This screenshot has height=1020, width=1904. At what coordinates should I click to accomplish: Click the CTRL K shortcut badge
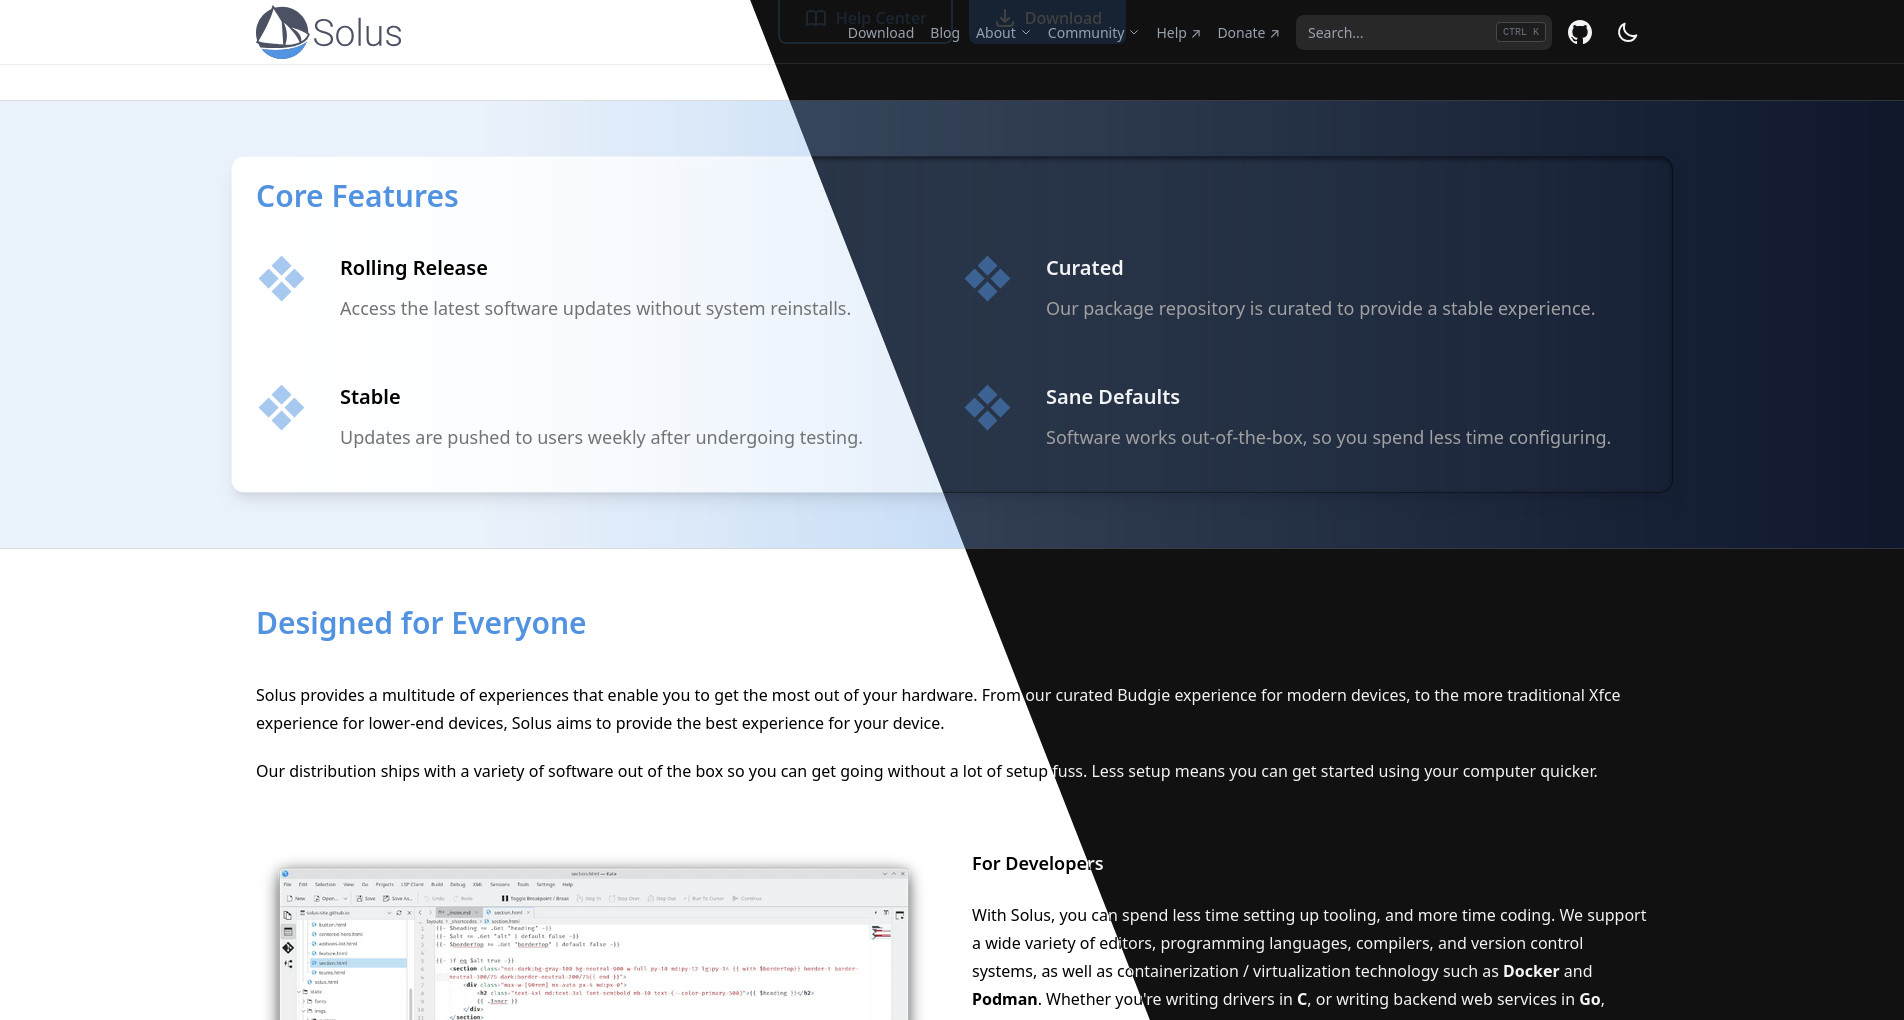pyautogui.click(x=1520, y=32)
